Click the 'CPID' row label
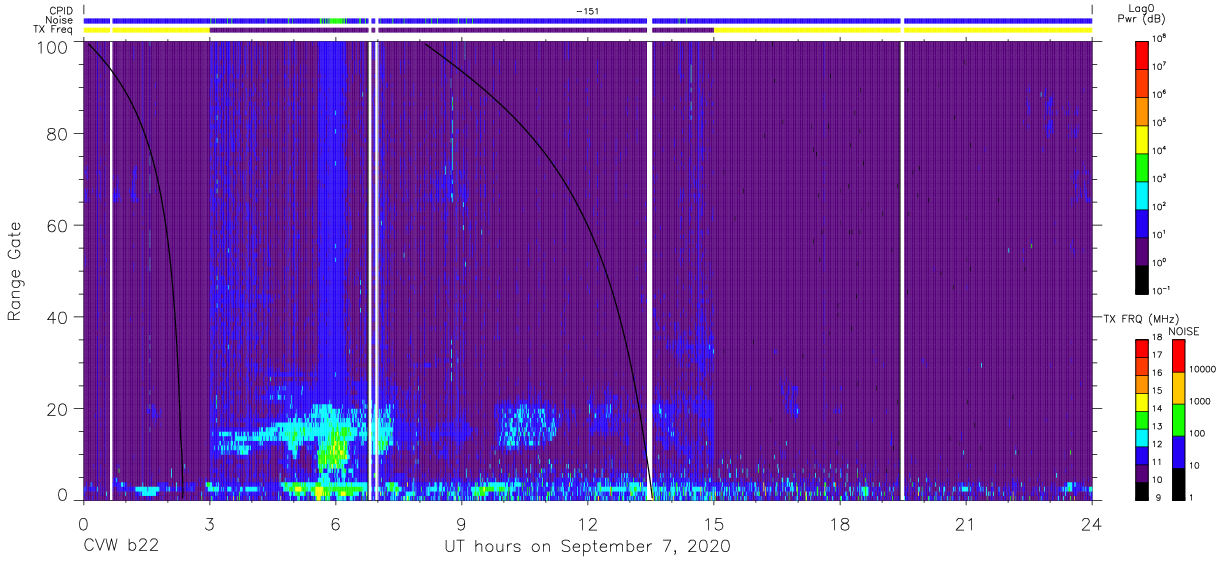The width and height of the screenshot is (1228, 567). (60, 11)
